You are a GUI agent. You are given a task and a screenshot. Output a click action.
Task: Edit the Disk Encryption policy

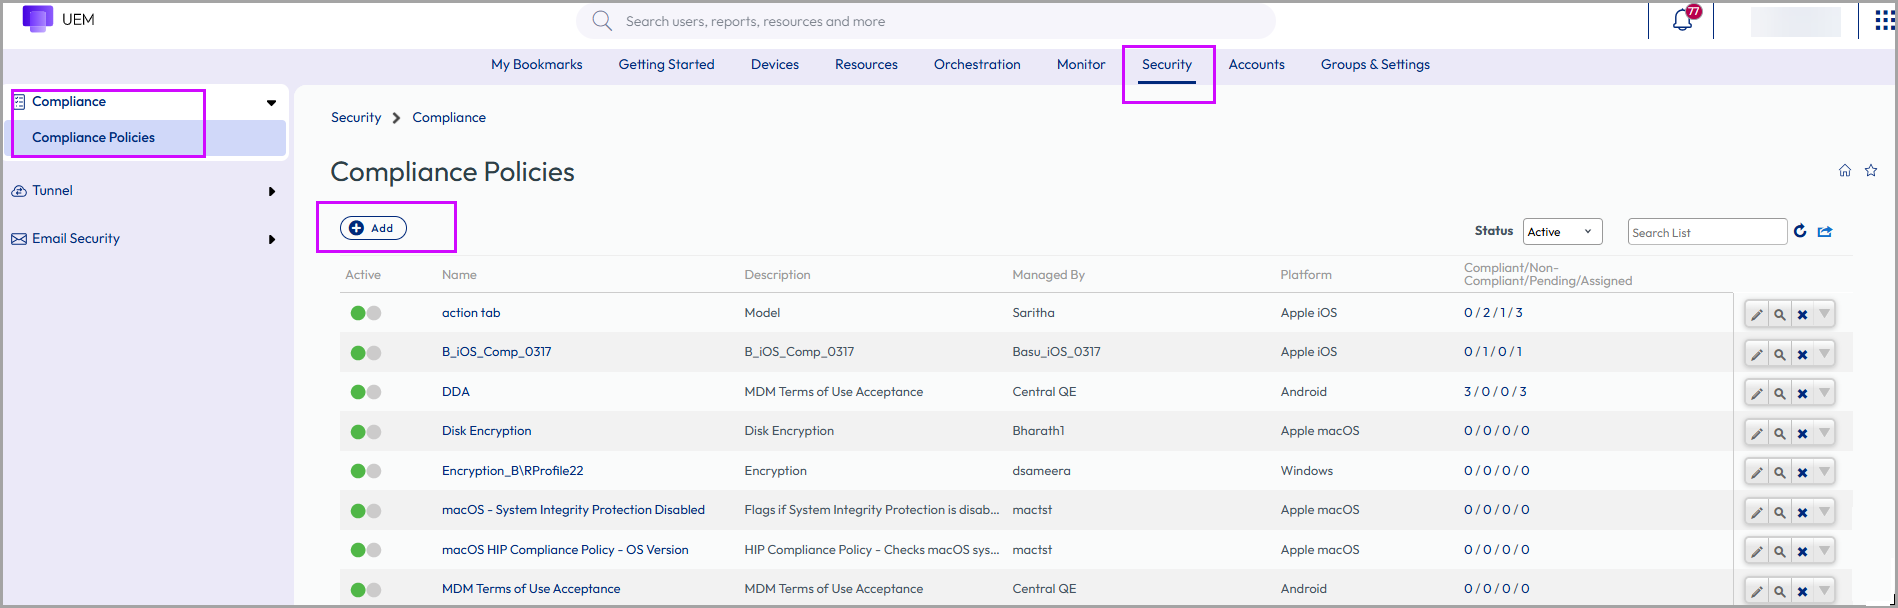point(1757,433)
